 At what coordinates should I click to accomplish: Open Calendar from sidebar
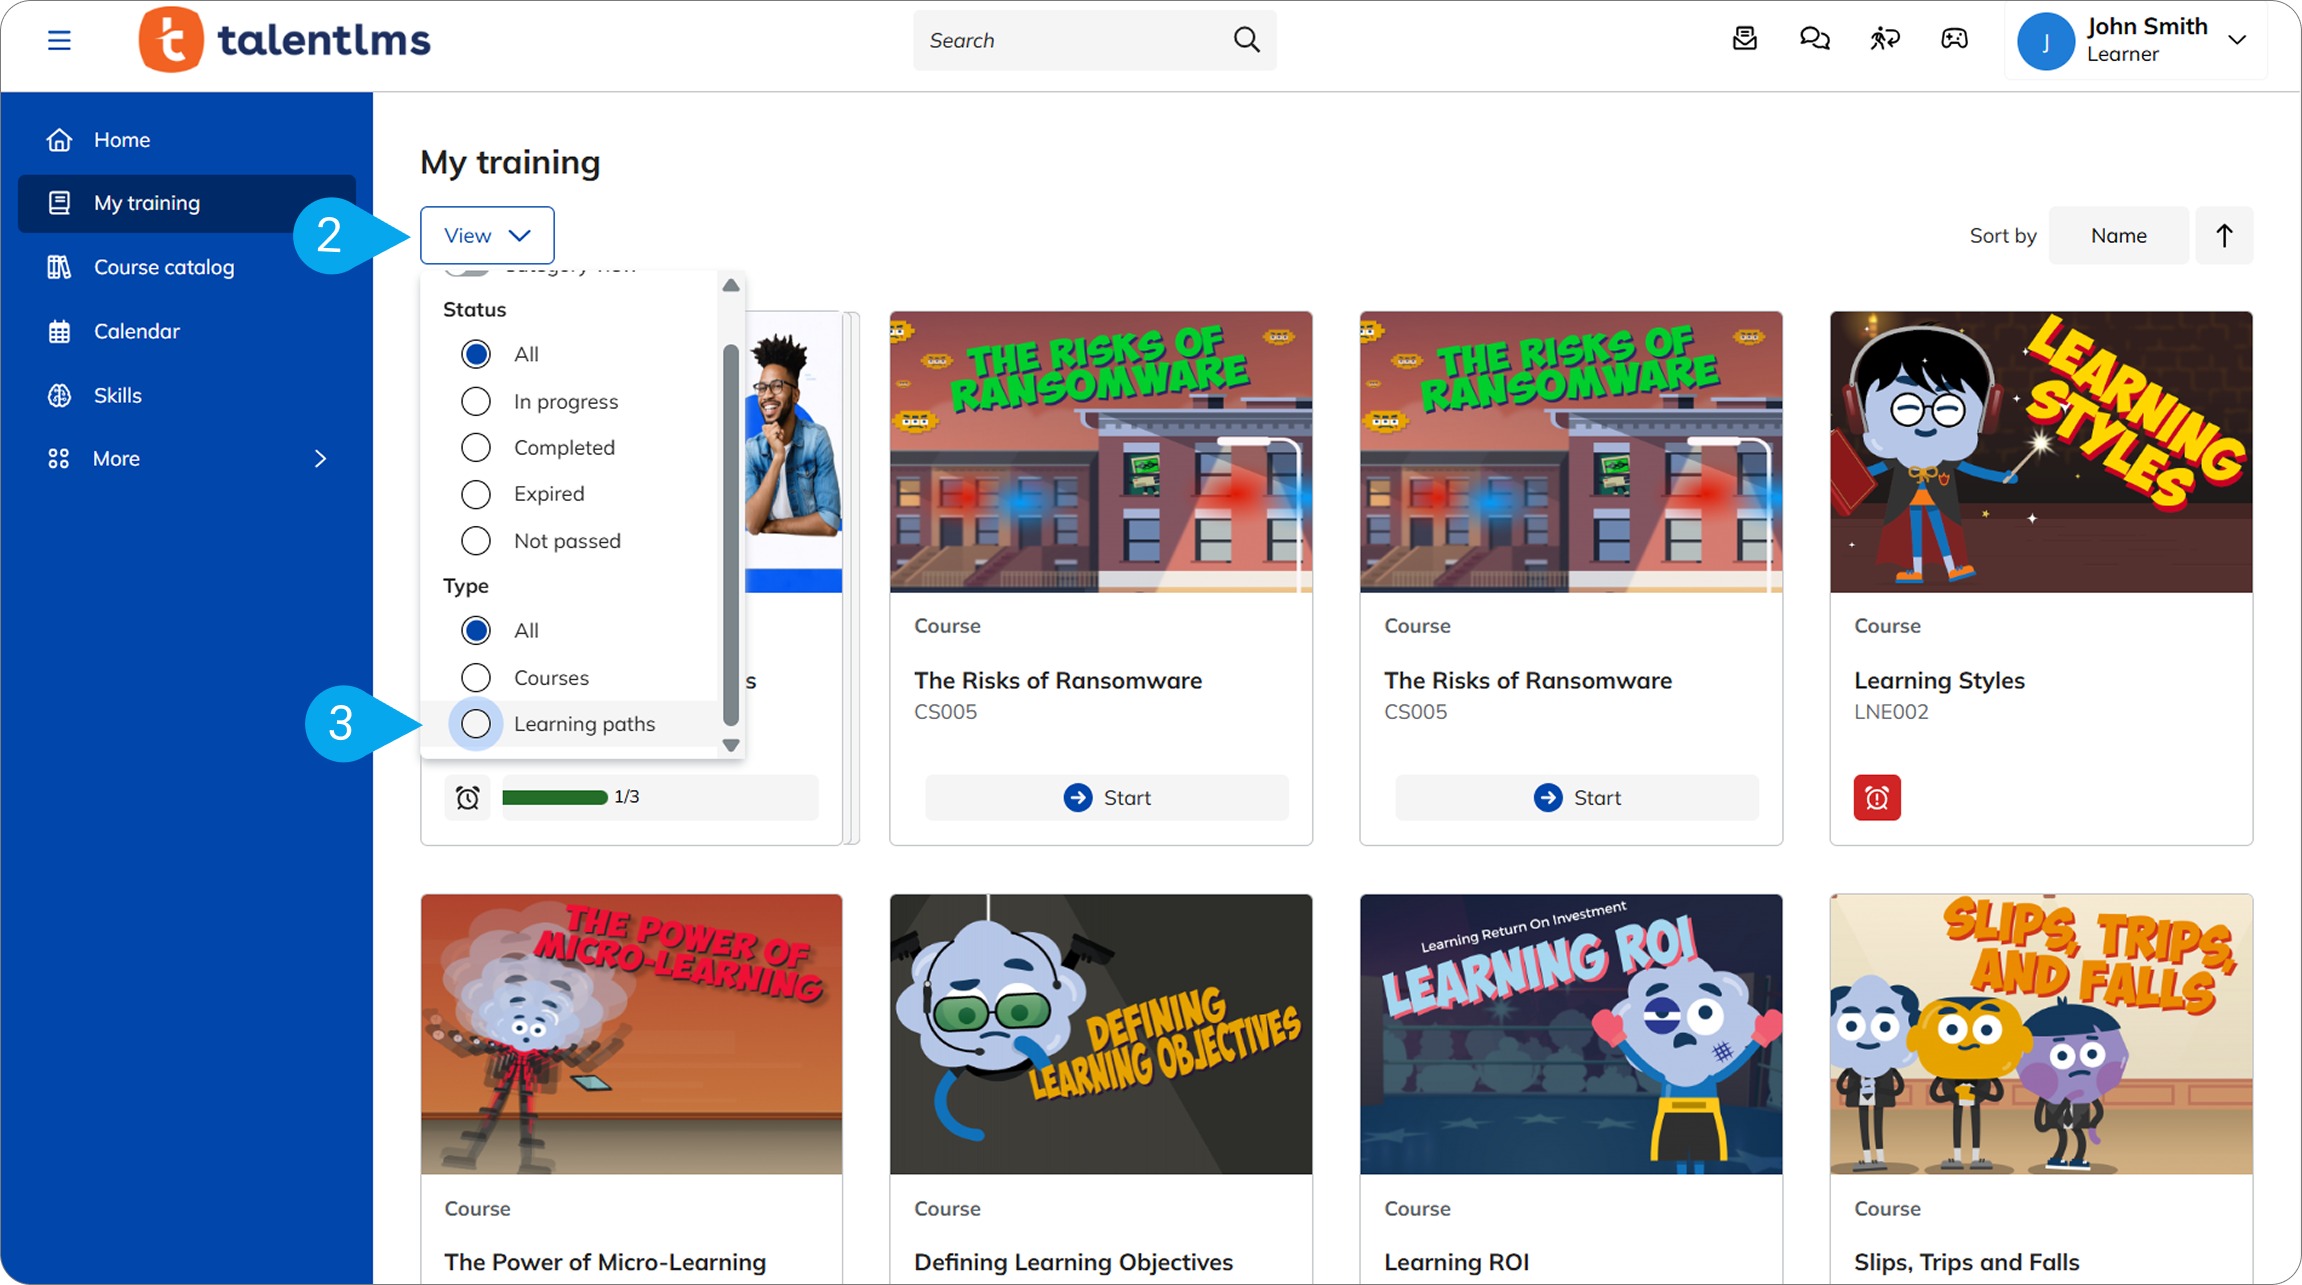tap(137, 331)
